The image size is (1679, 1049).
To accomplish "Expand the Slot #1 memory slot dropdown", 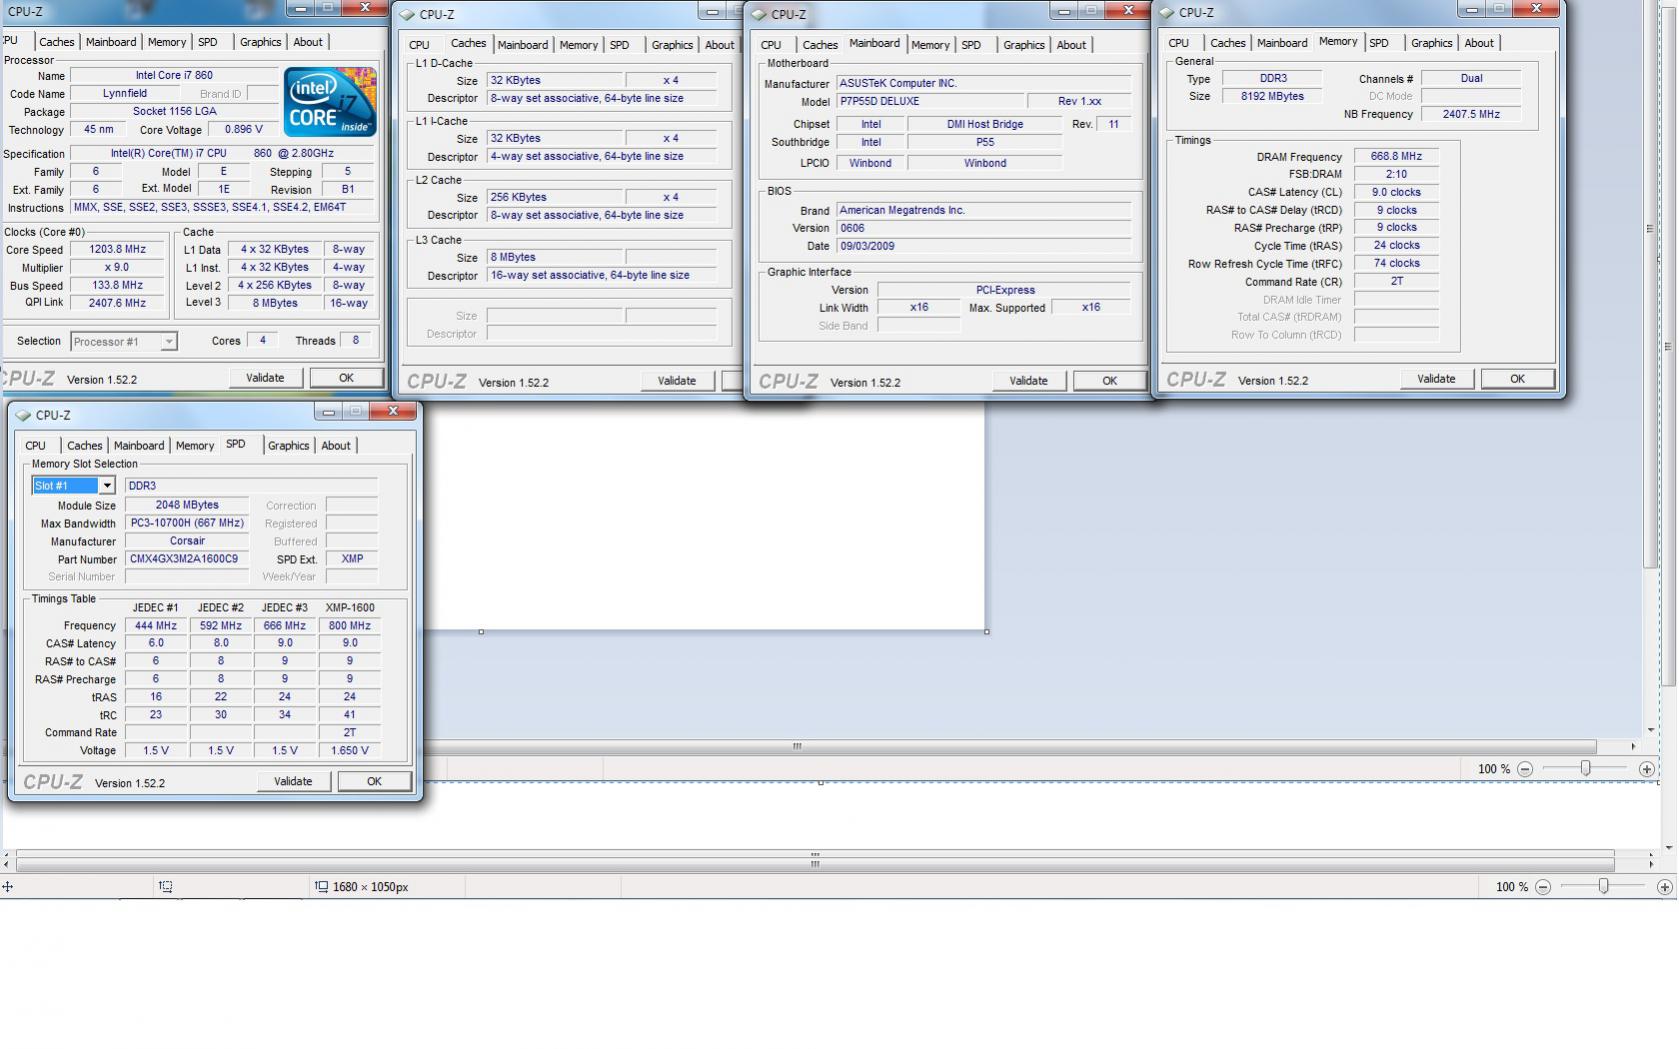I will 107,486.
